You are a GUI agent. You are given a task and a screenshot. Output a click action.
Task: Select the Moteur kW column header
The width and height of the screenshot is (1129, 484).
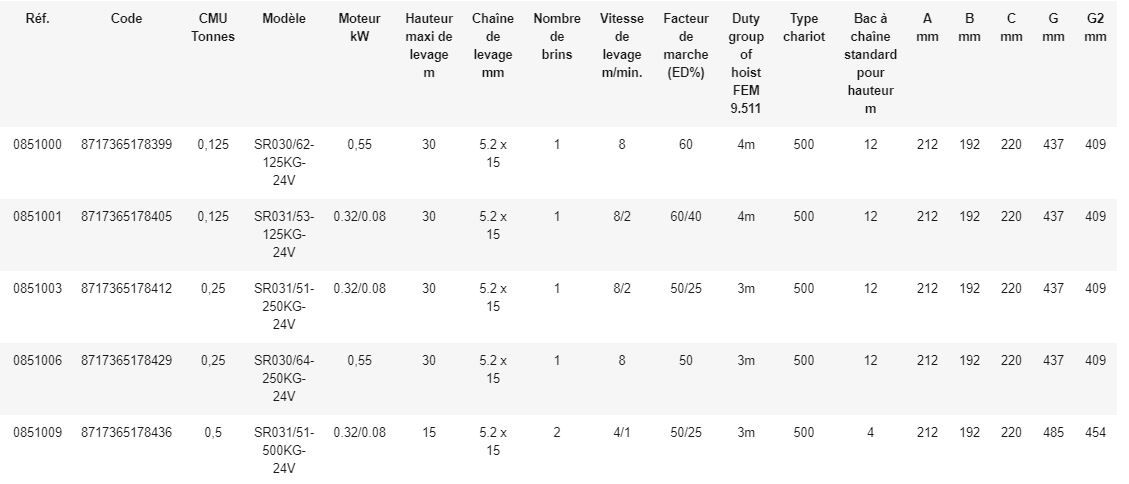click(359, 28)
